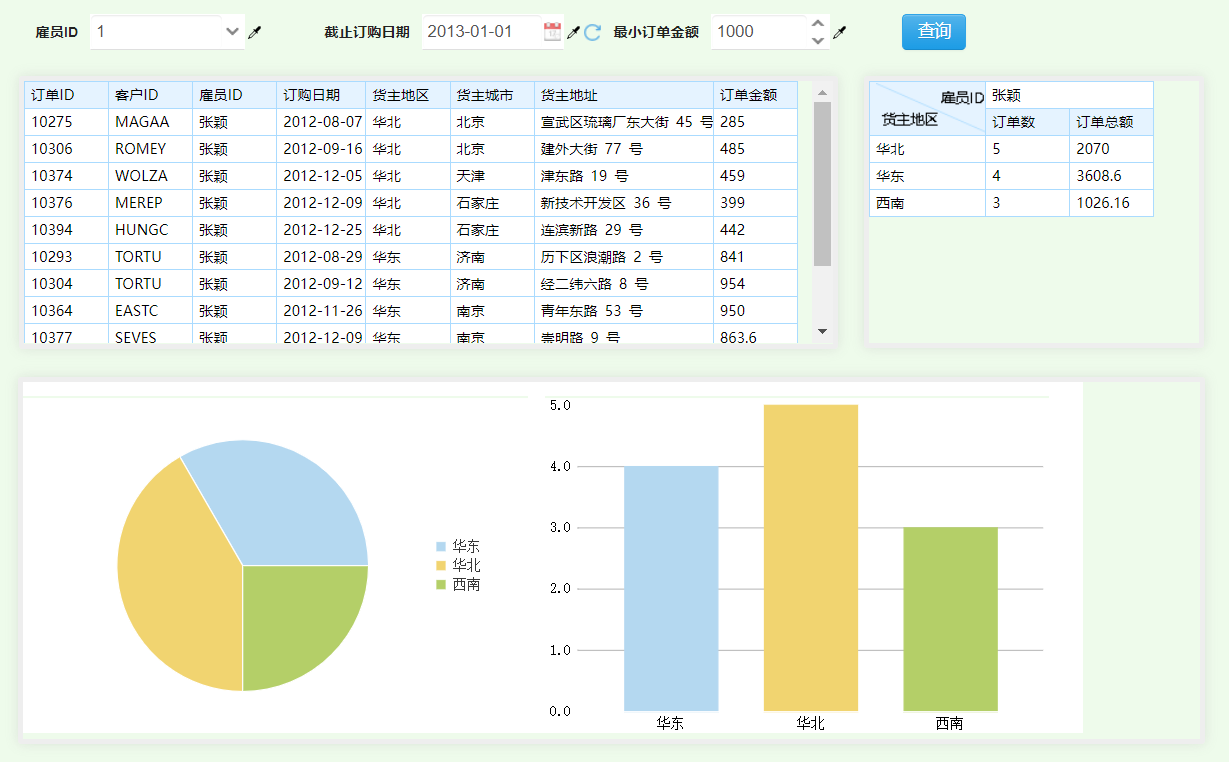
Task: Click the order table vertical scrollbar thumb
Action: click(822, 184)
